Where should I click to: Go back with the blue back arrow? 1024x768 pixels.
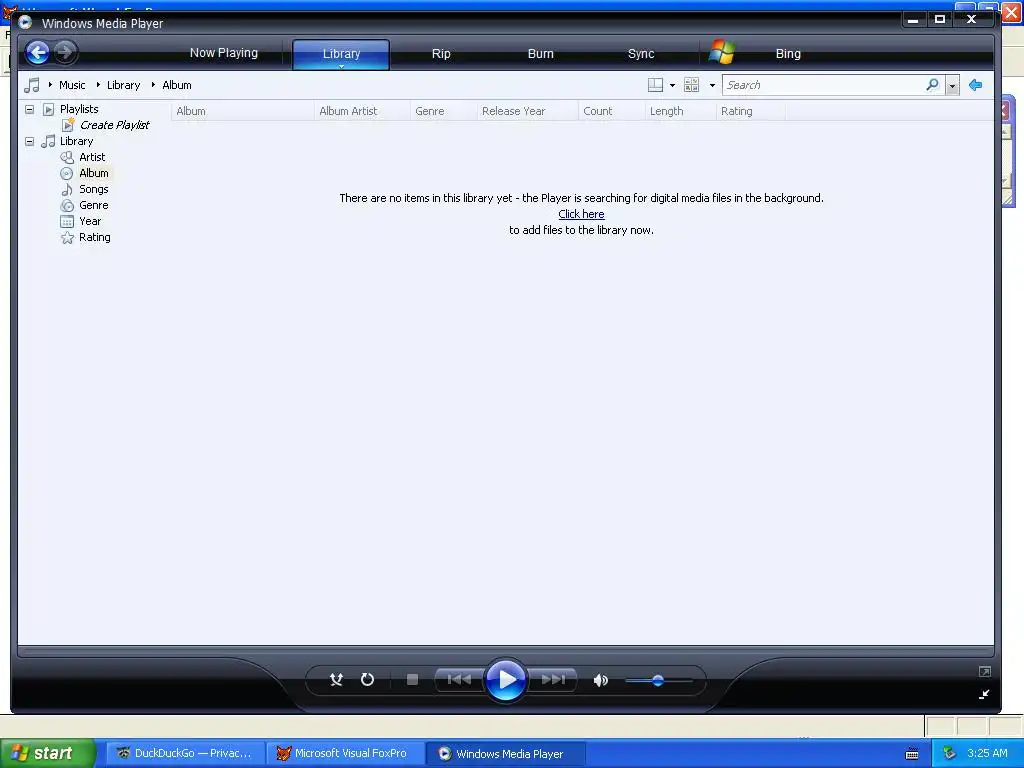click(37, 53)
